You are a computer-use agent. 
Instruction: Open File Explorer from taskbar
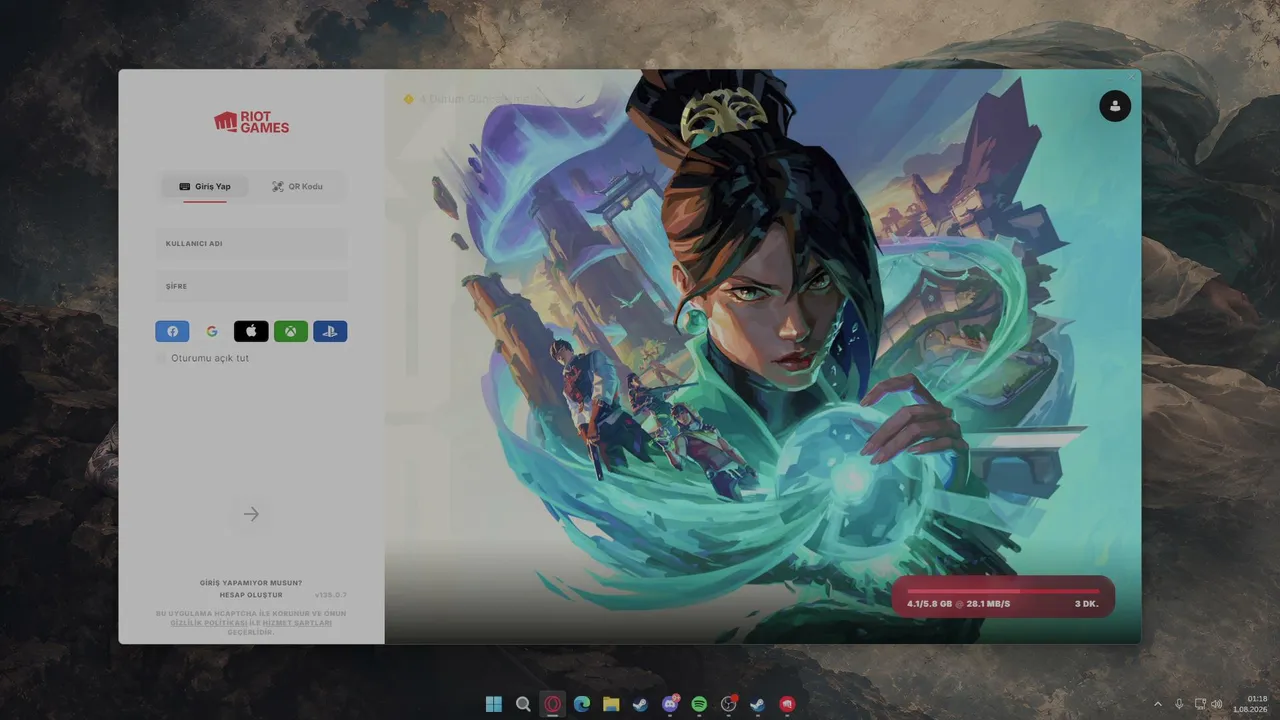click(611, 704)
